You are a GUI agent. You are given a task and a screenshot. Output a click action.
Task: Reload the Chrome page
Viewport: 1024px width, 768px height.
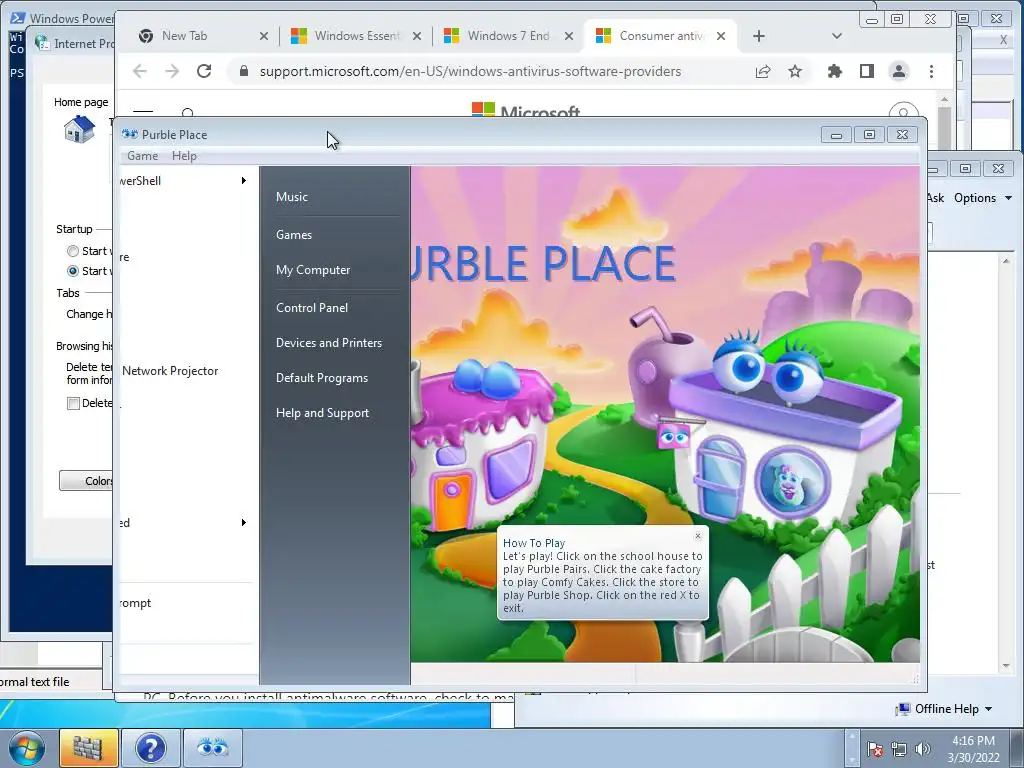[204, 71]
